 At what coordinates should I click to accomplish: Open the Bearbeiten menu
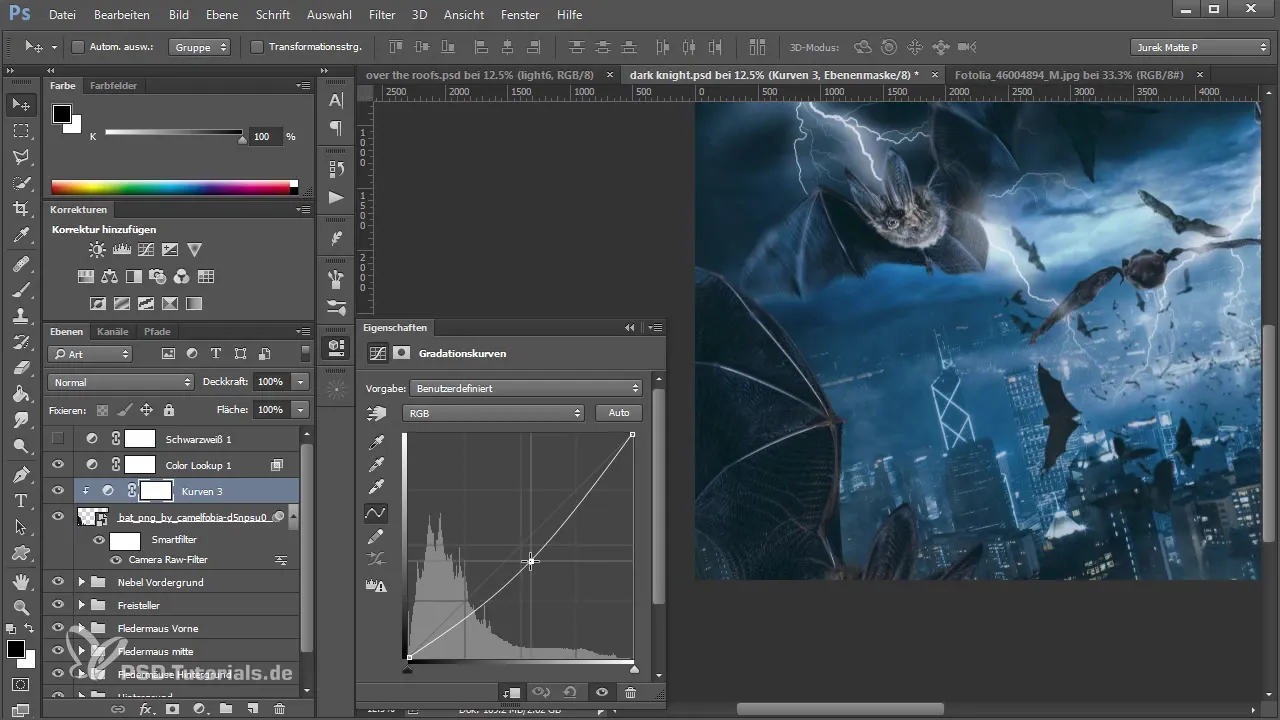pos(122,15)
